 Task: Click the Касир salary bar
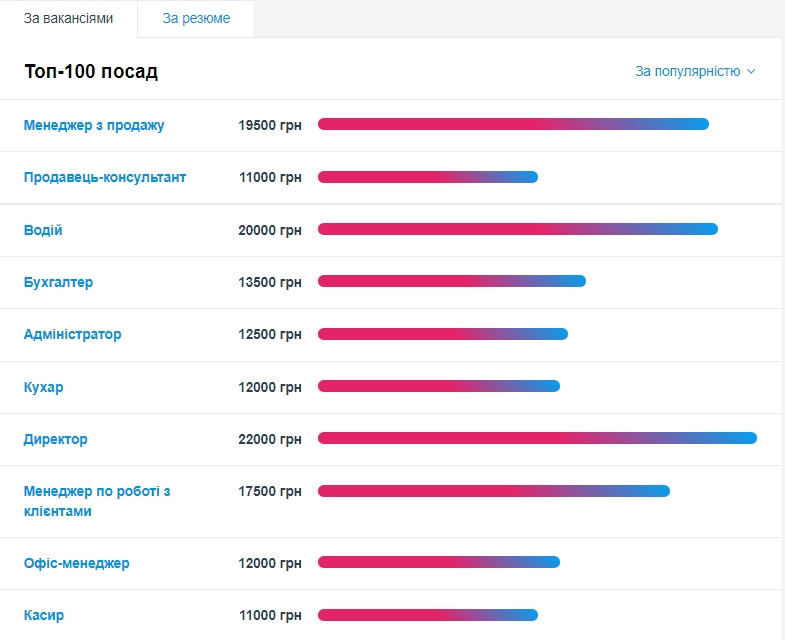pos(427,614)
